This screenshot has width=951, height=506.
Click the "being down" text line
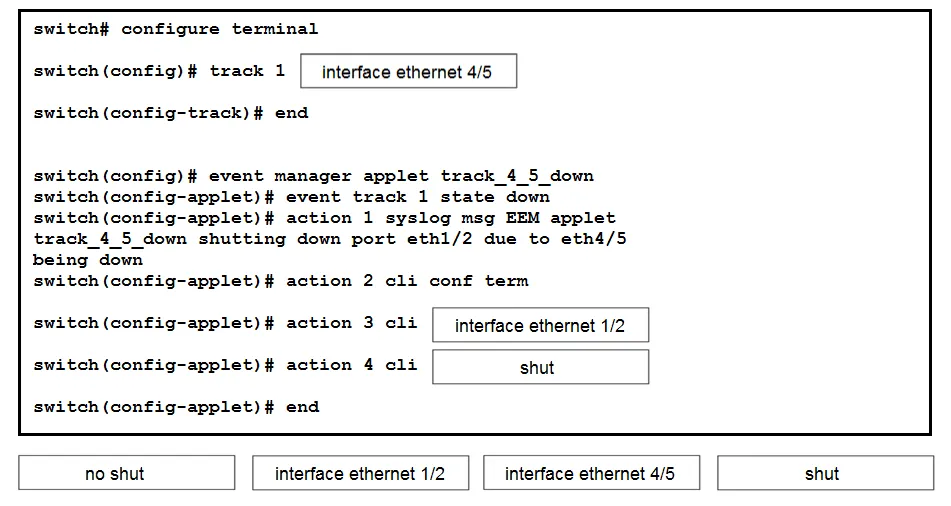click(88, 260)
